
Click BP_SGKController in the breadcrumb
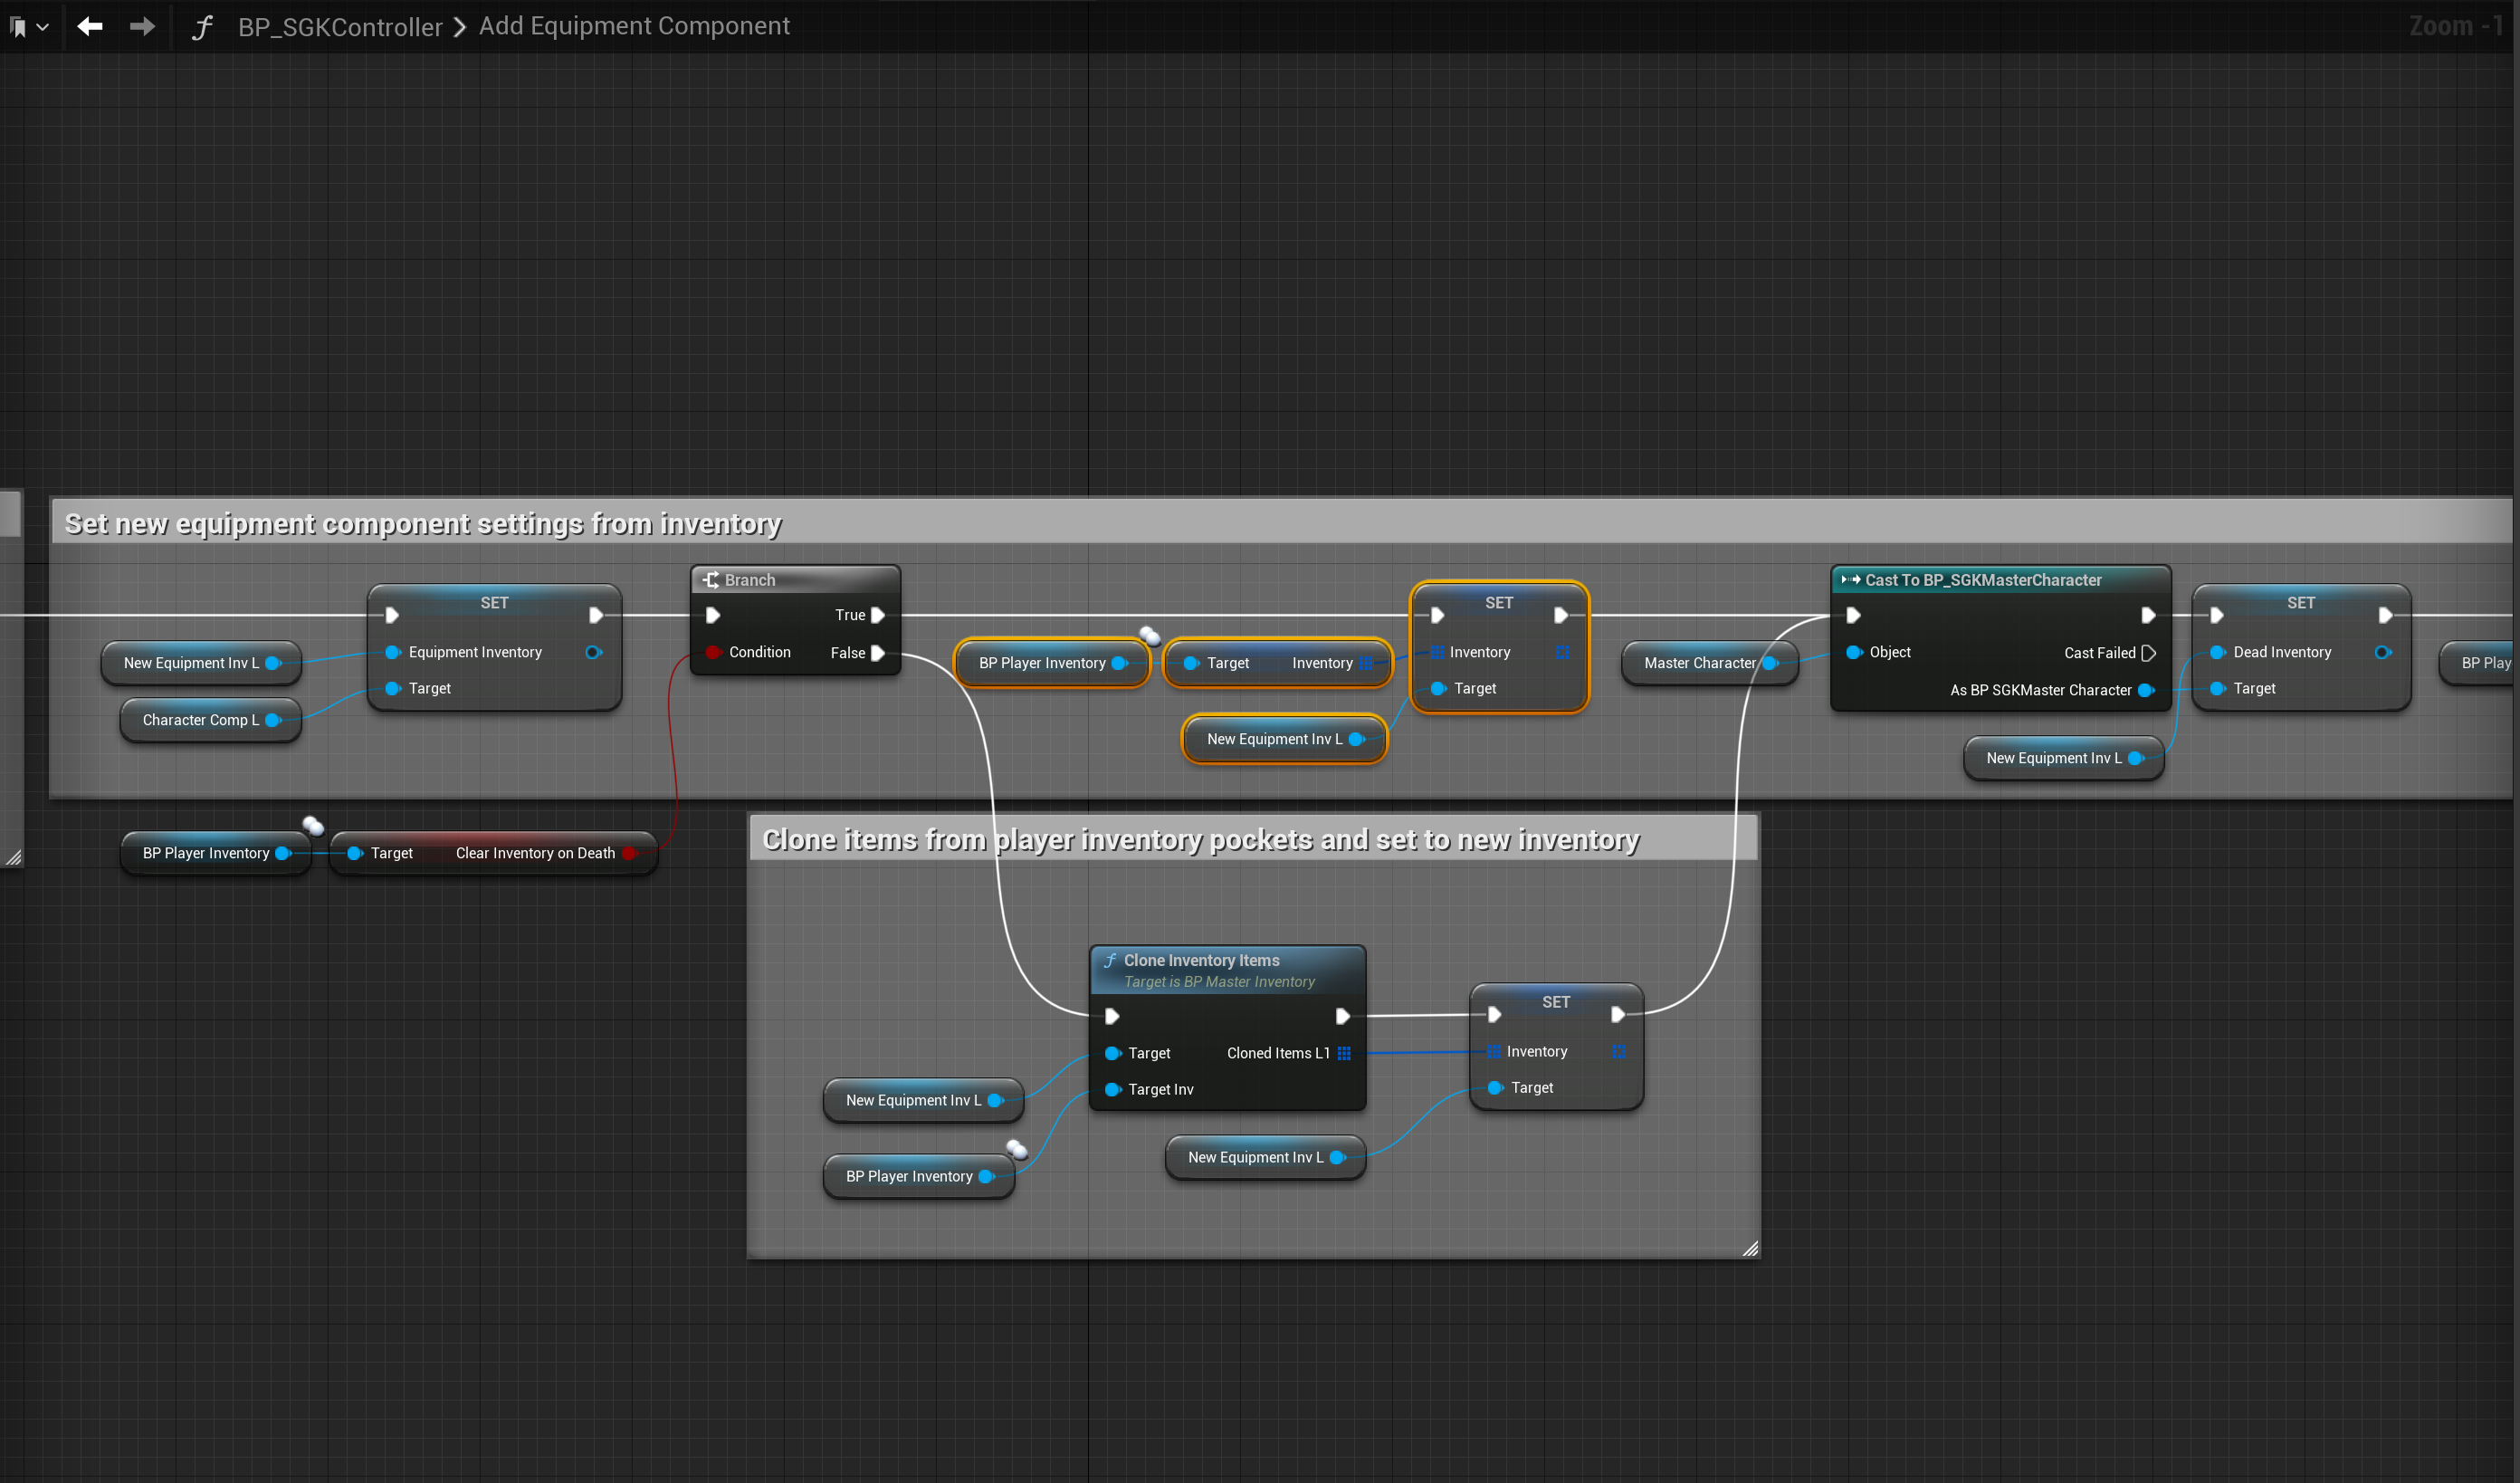pos(339,27)
